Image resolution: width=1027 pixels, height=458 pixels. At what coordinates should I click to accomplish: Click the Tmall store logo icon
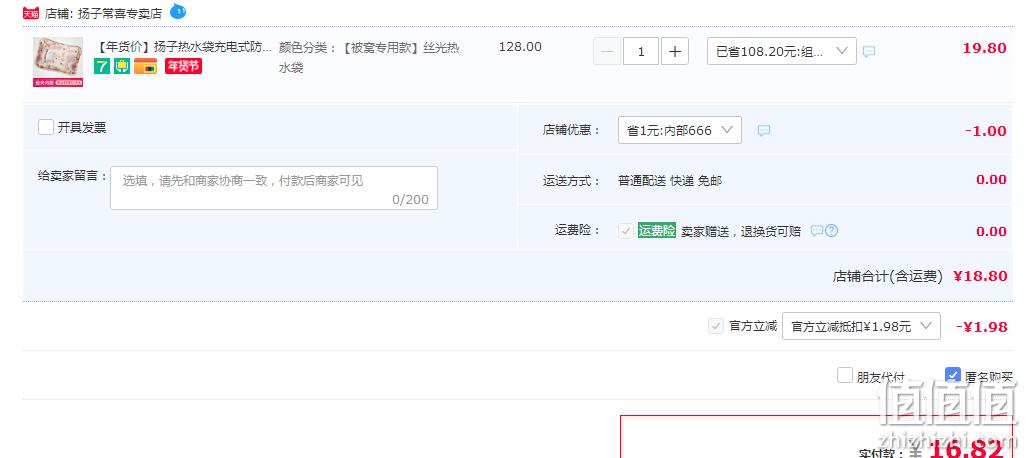tap(31, 13)
